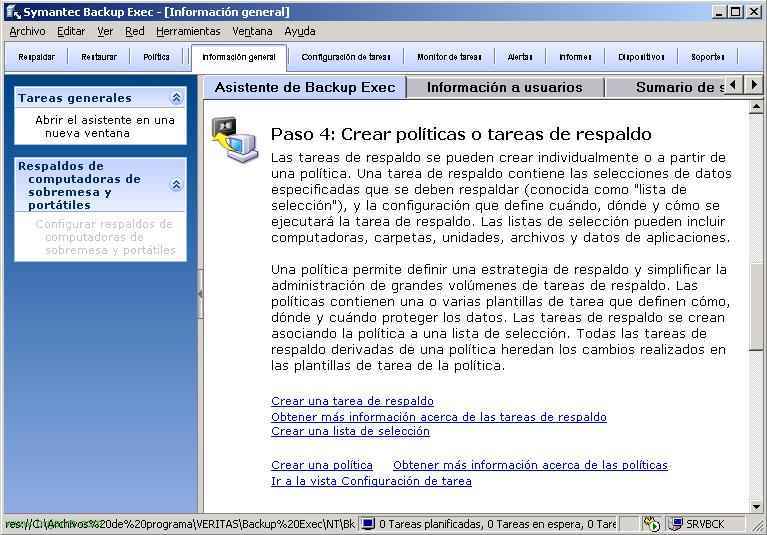Open the Herramientas menu
The width and height of the screenshot is (767, 535).
click(x=188, y=31)
